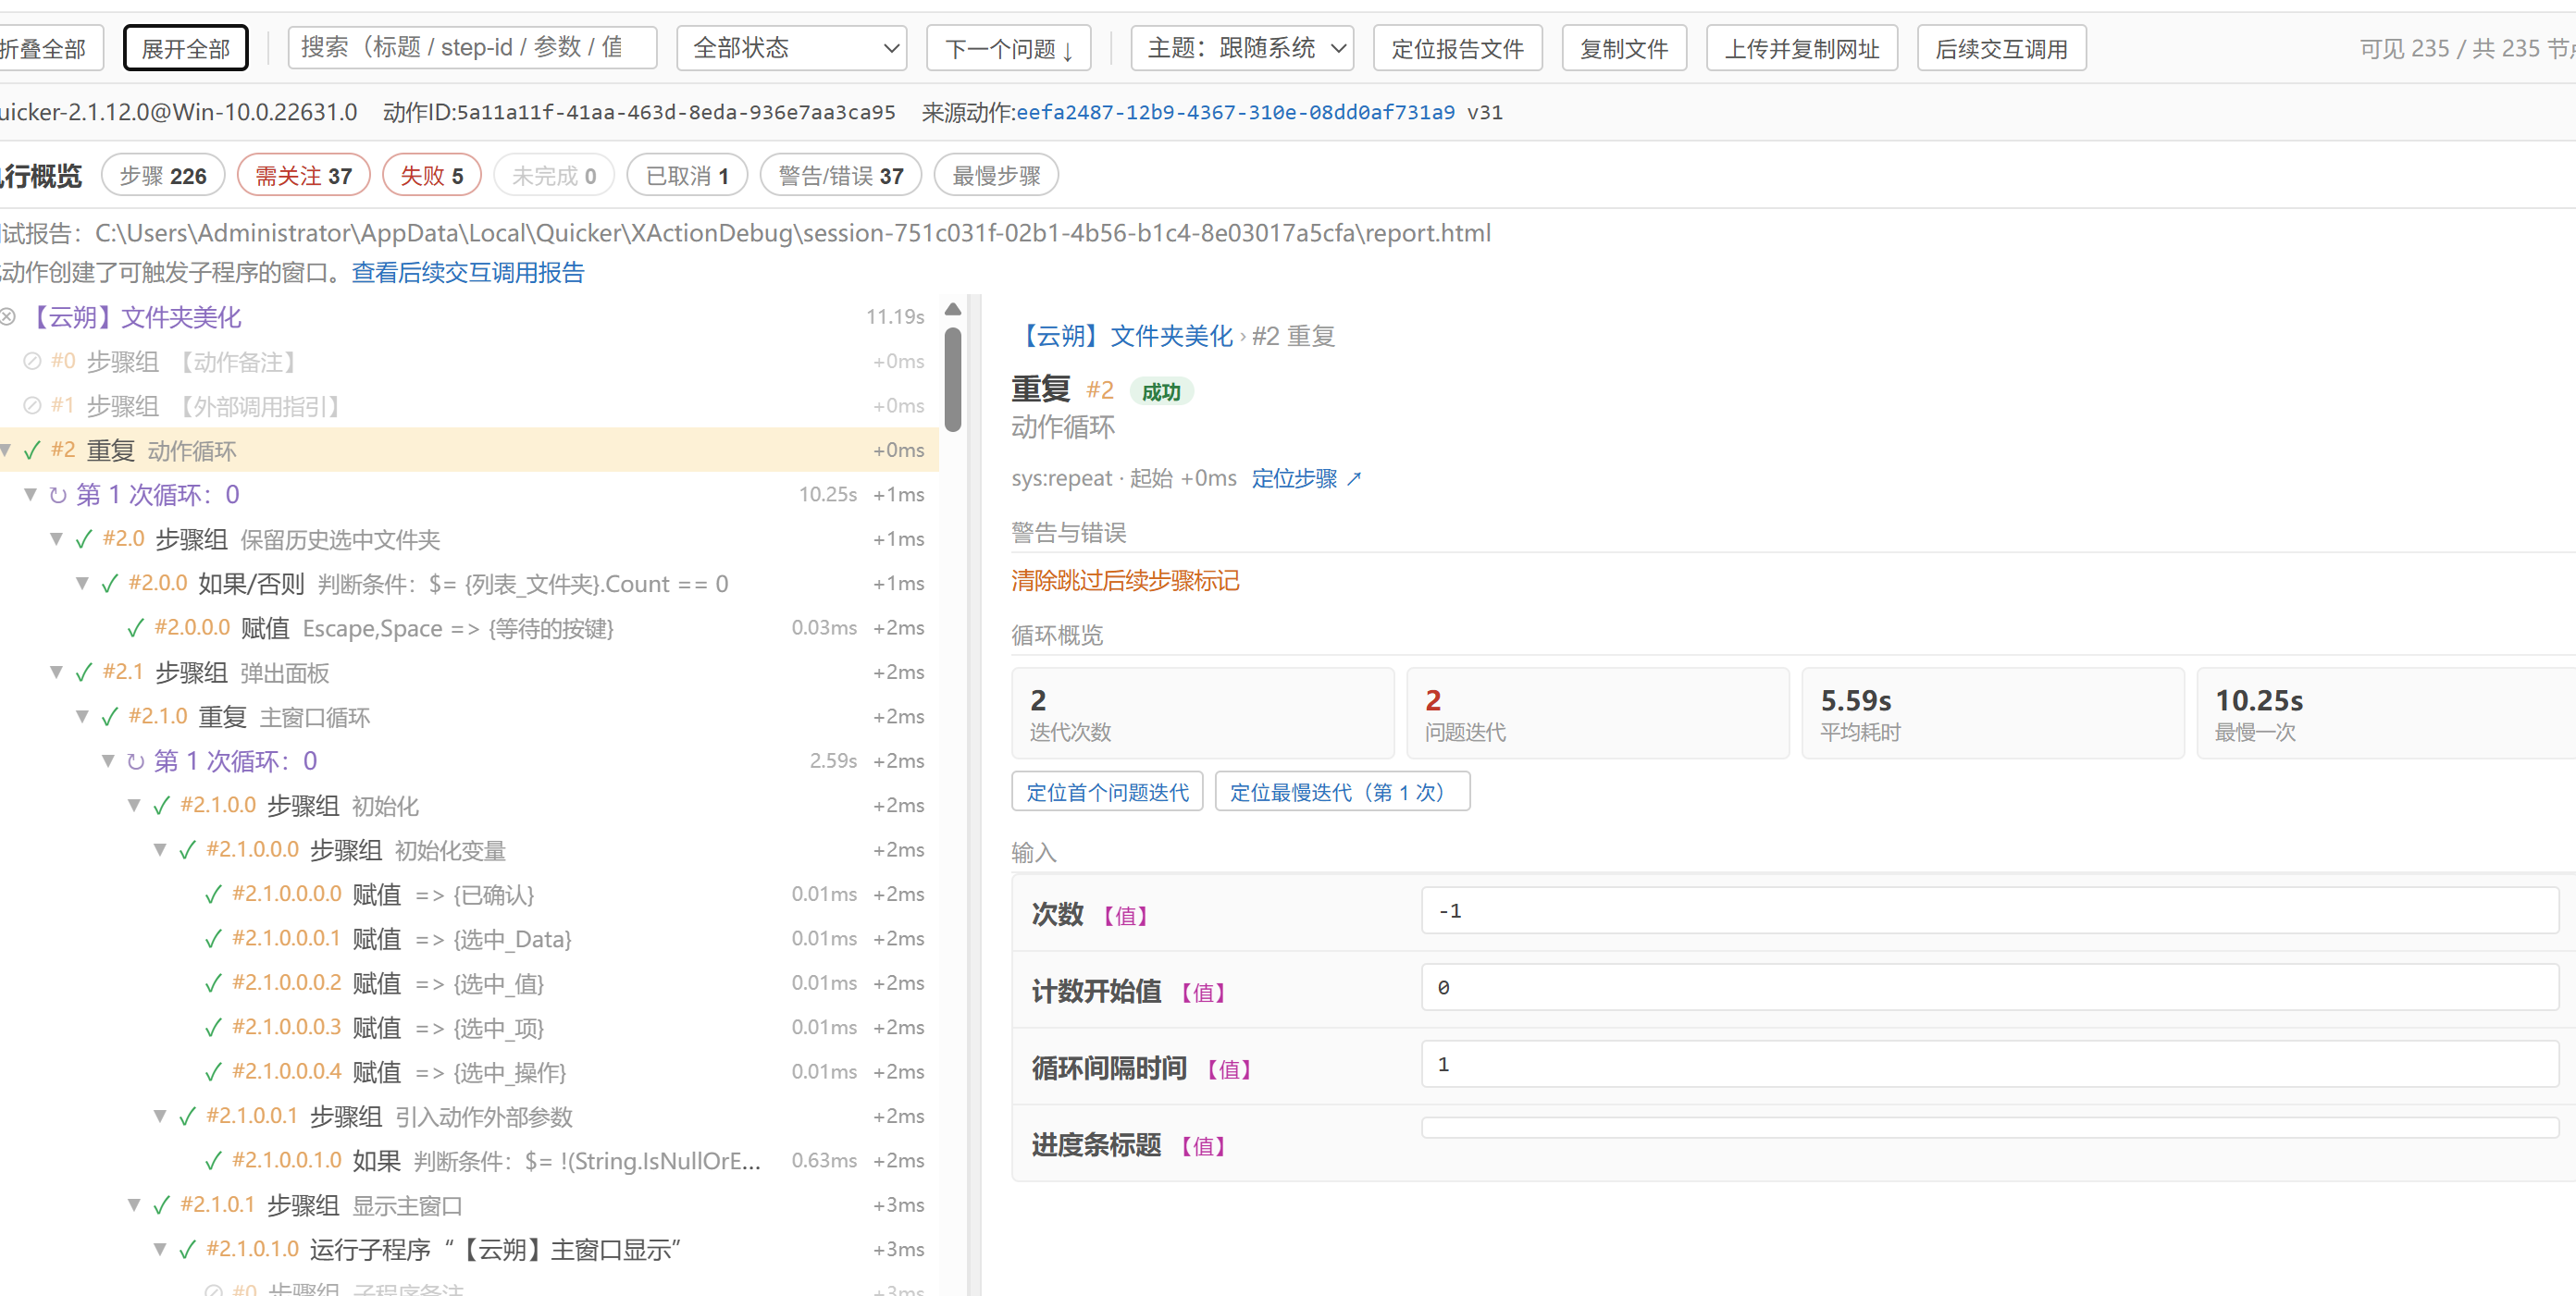Select the 需关注 37 filter chip

(x=303, y=176)
